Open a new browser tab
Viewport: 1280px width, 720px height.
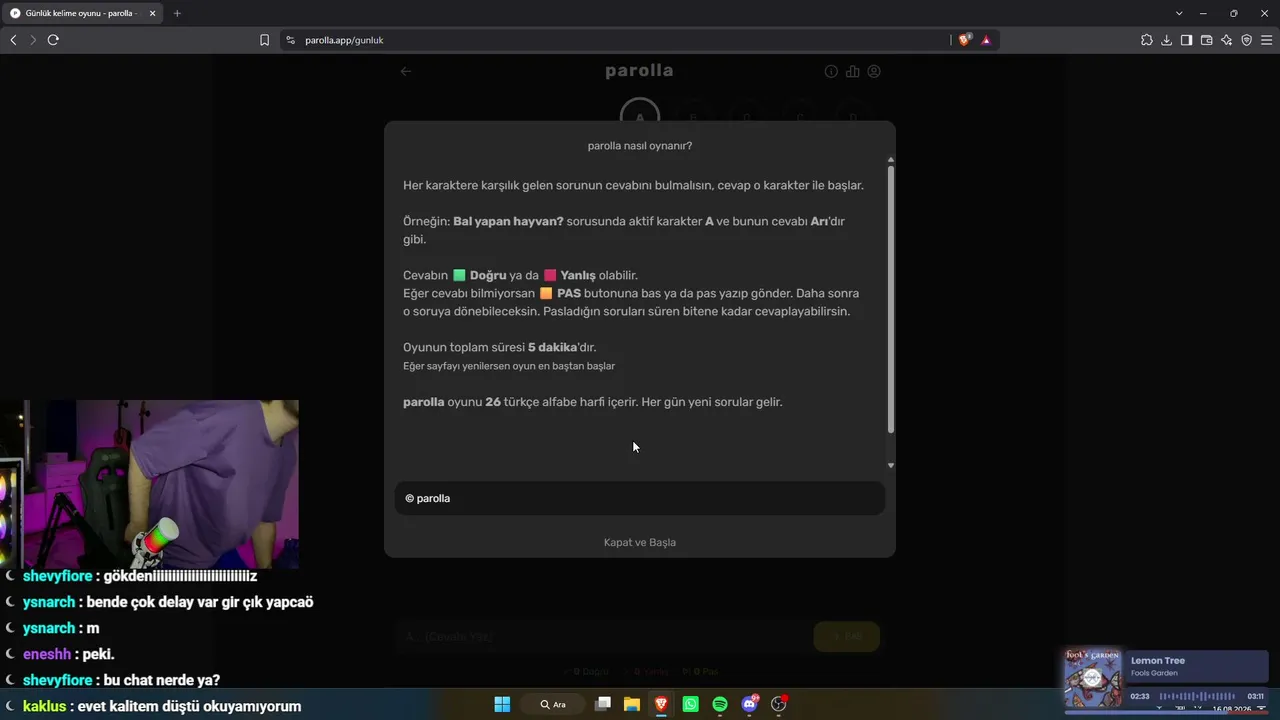pyautogui.click(x=177, y=13)
